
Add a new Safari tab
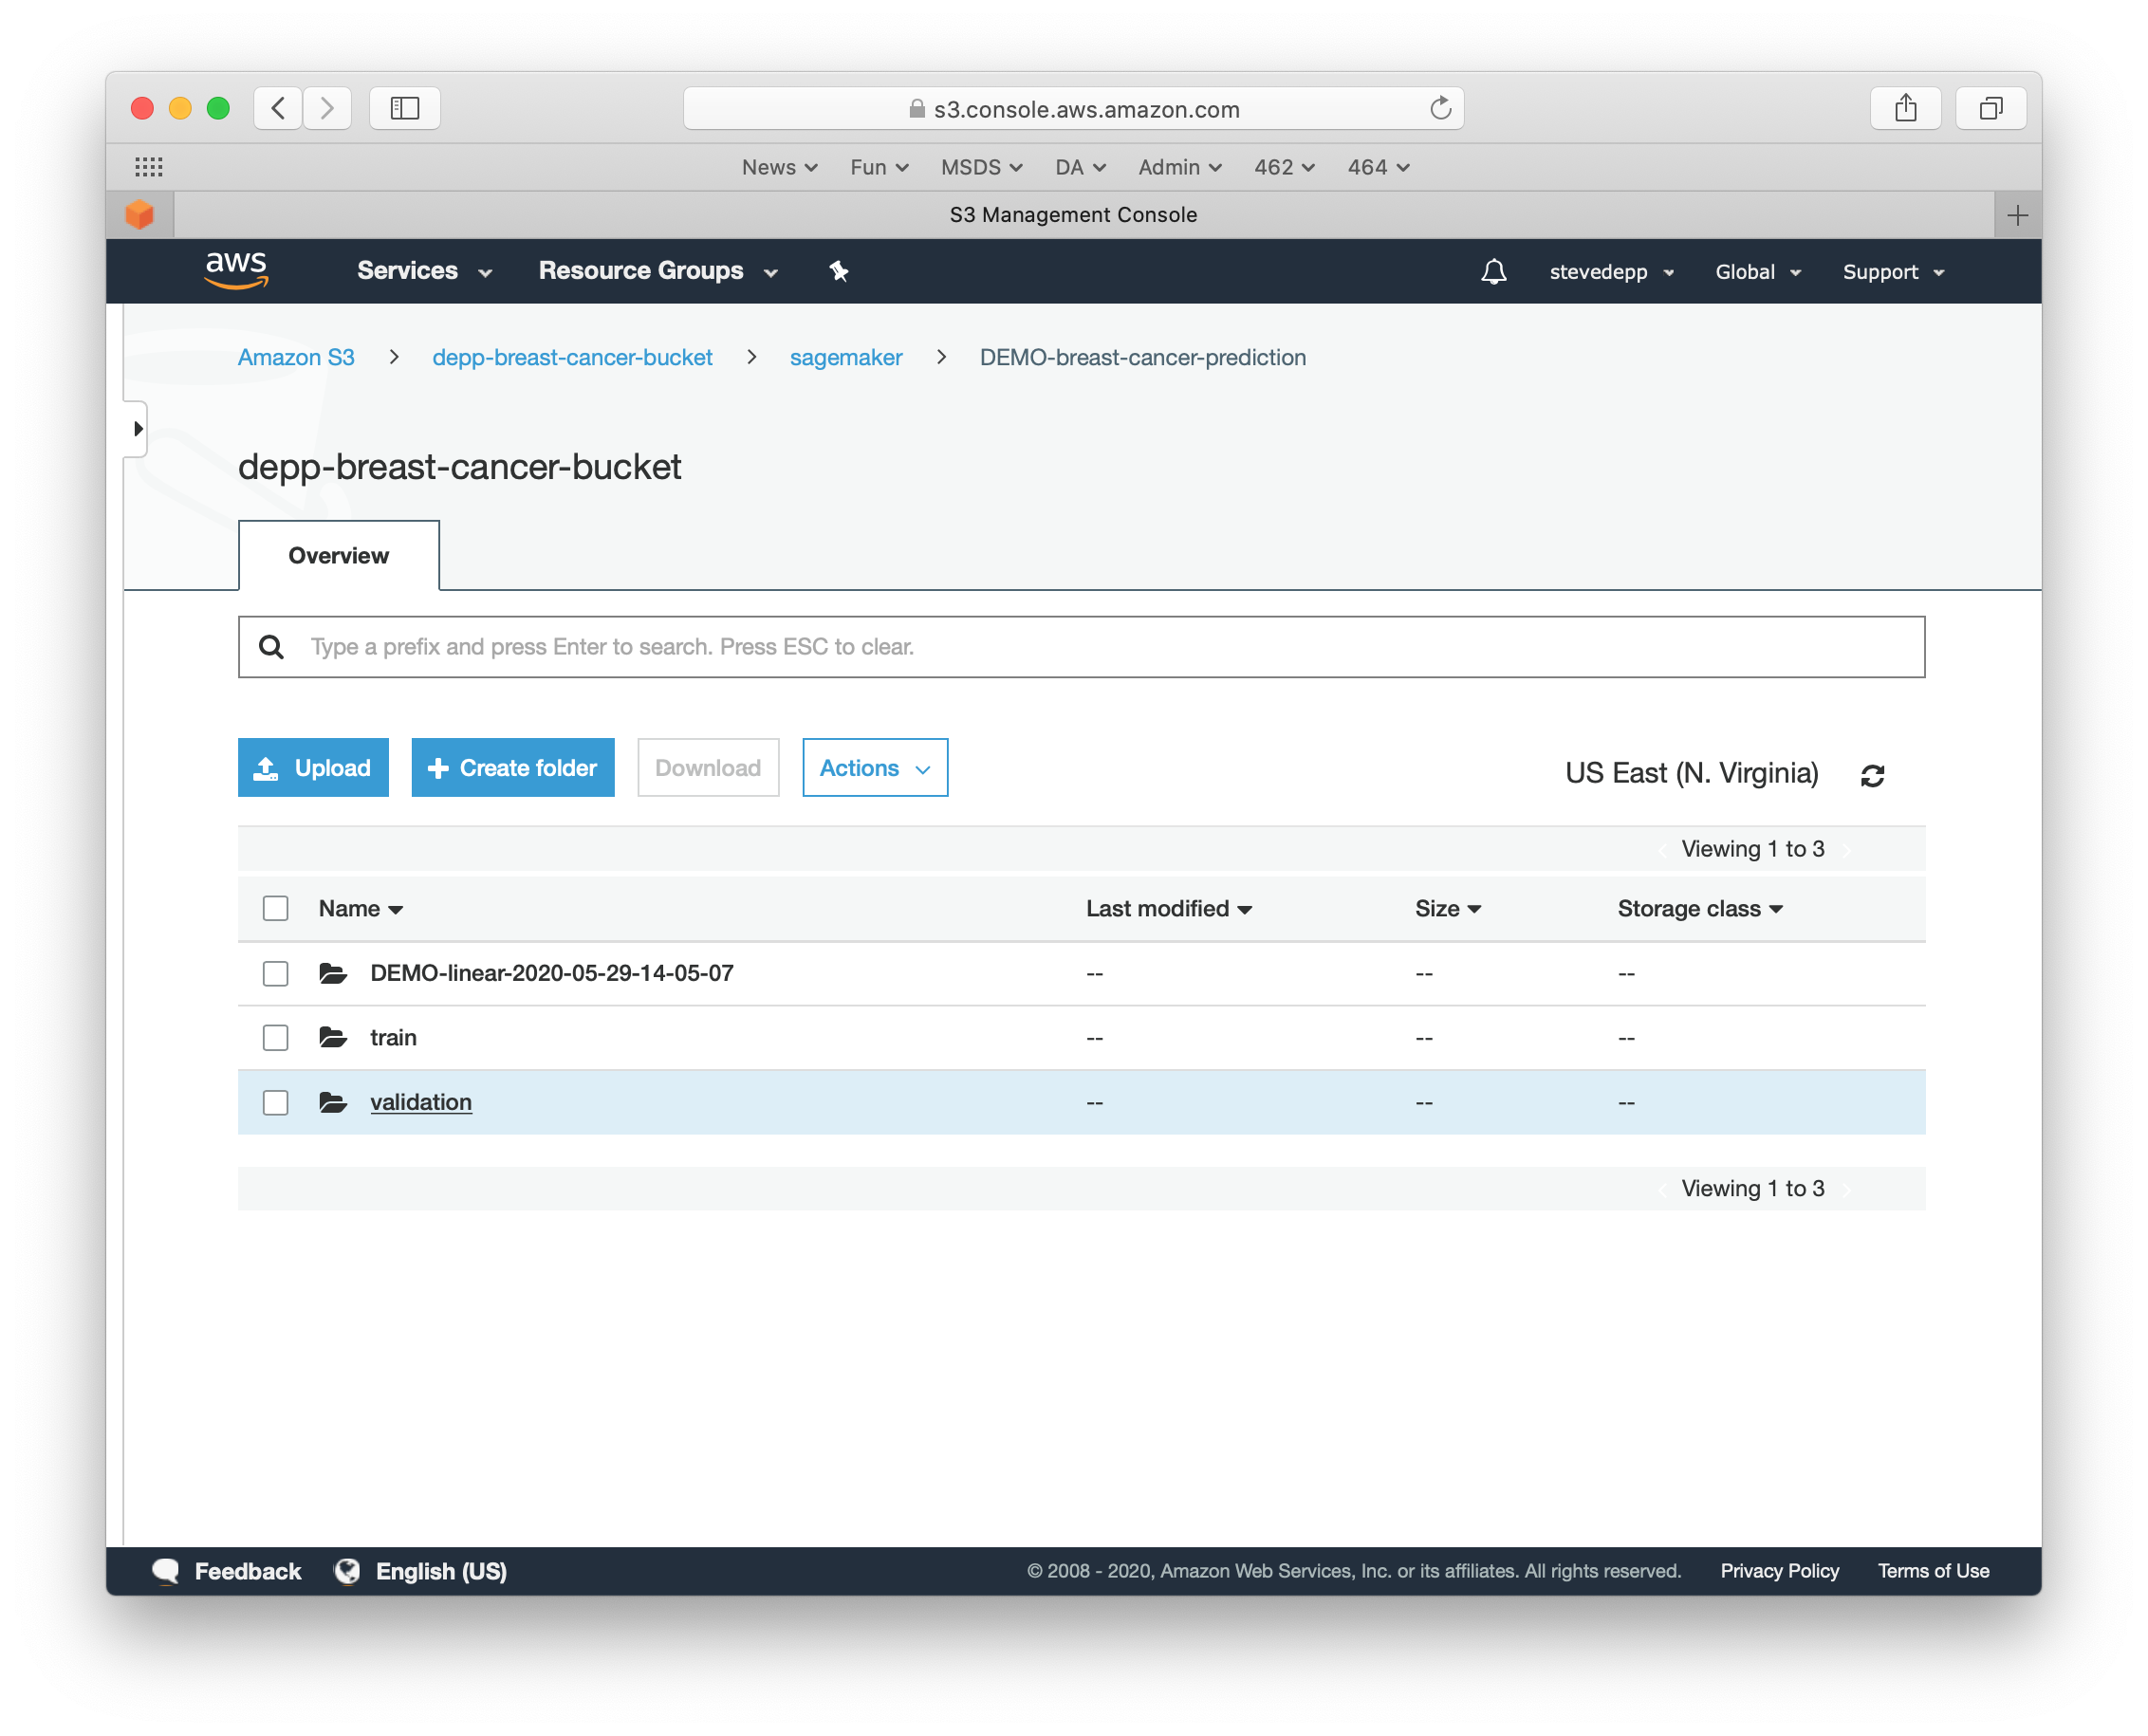pyautogui.click(x=2017, y=215)
